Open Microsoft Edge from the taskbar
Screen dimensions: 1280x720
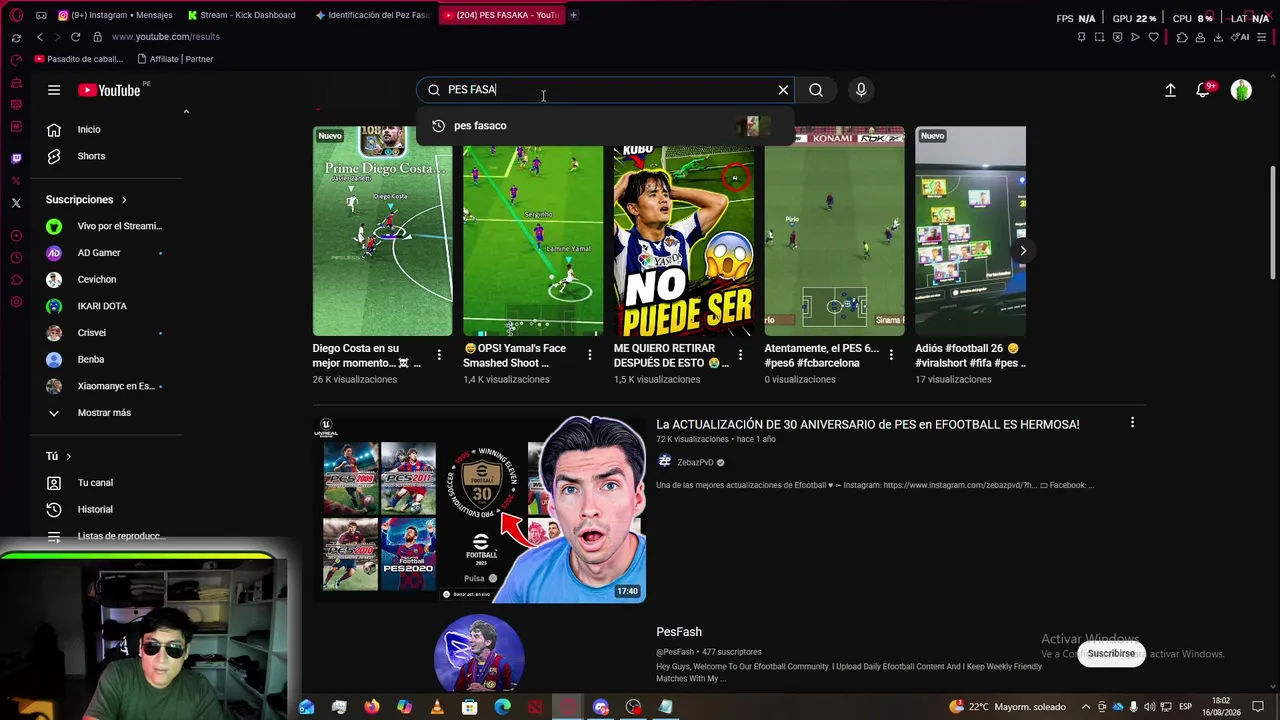(x=502, y=707)
